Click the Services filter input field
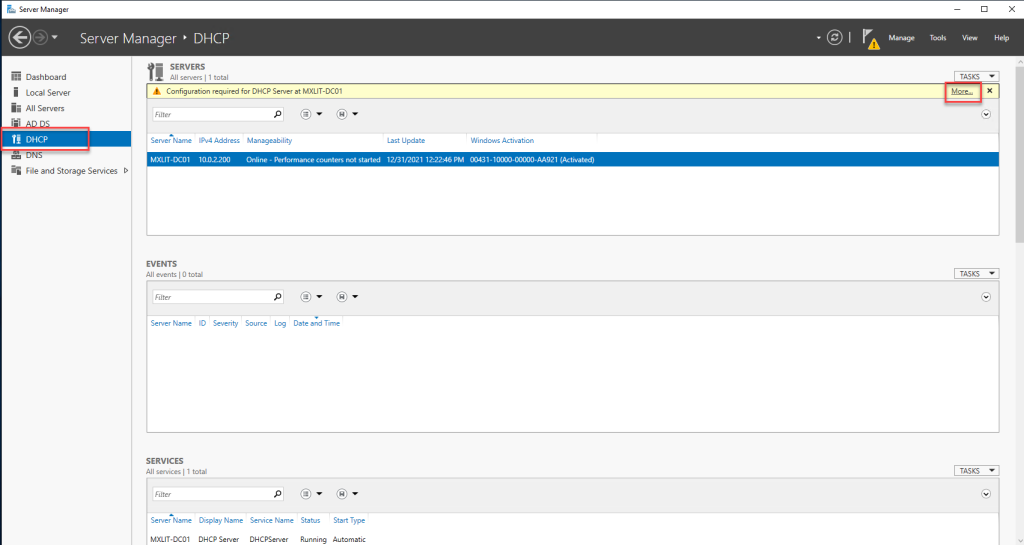 [x=212, y=494]
